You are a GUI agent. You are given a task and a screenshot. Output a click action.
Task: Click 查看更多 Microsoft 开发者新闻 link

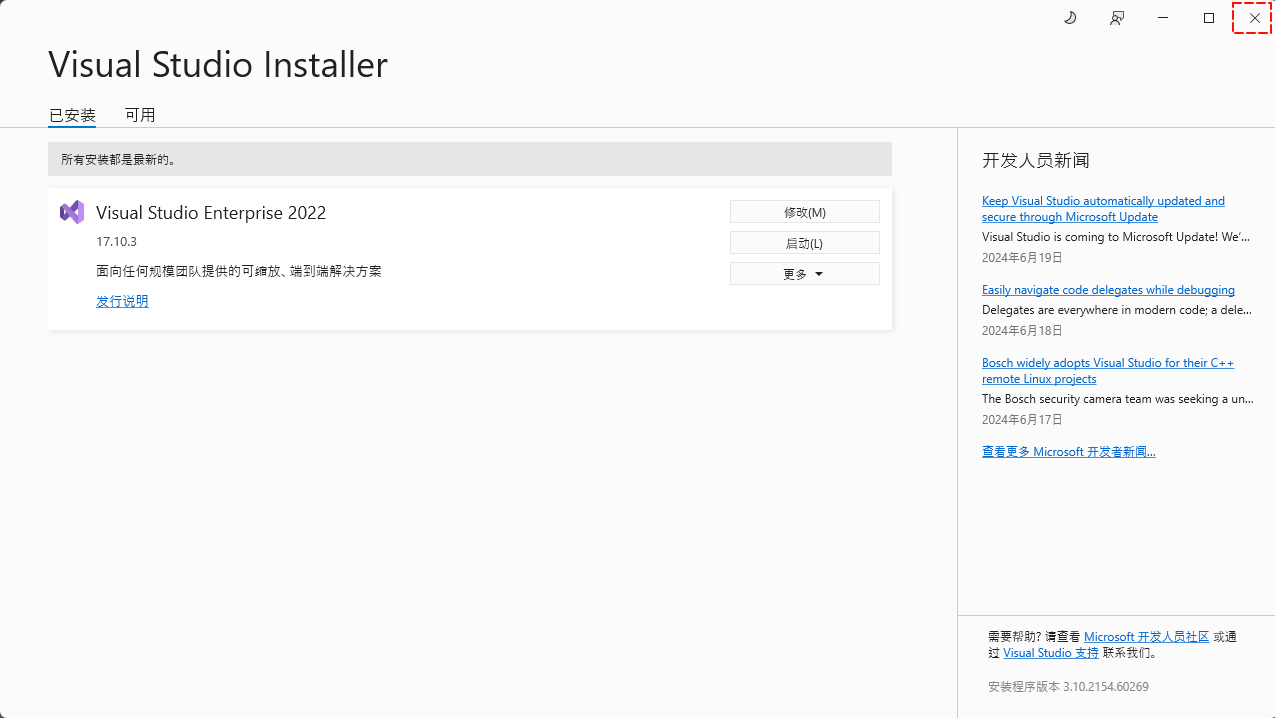tap(1068, 452)
